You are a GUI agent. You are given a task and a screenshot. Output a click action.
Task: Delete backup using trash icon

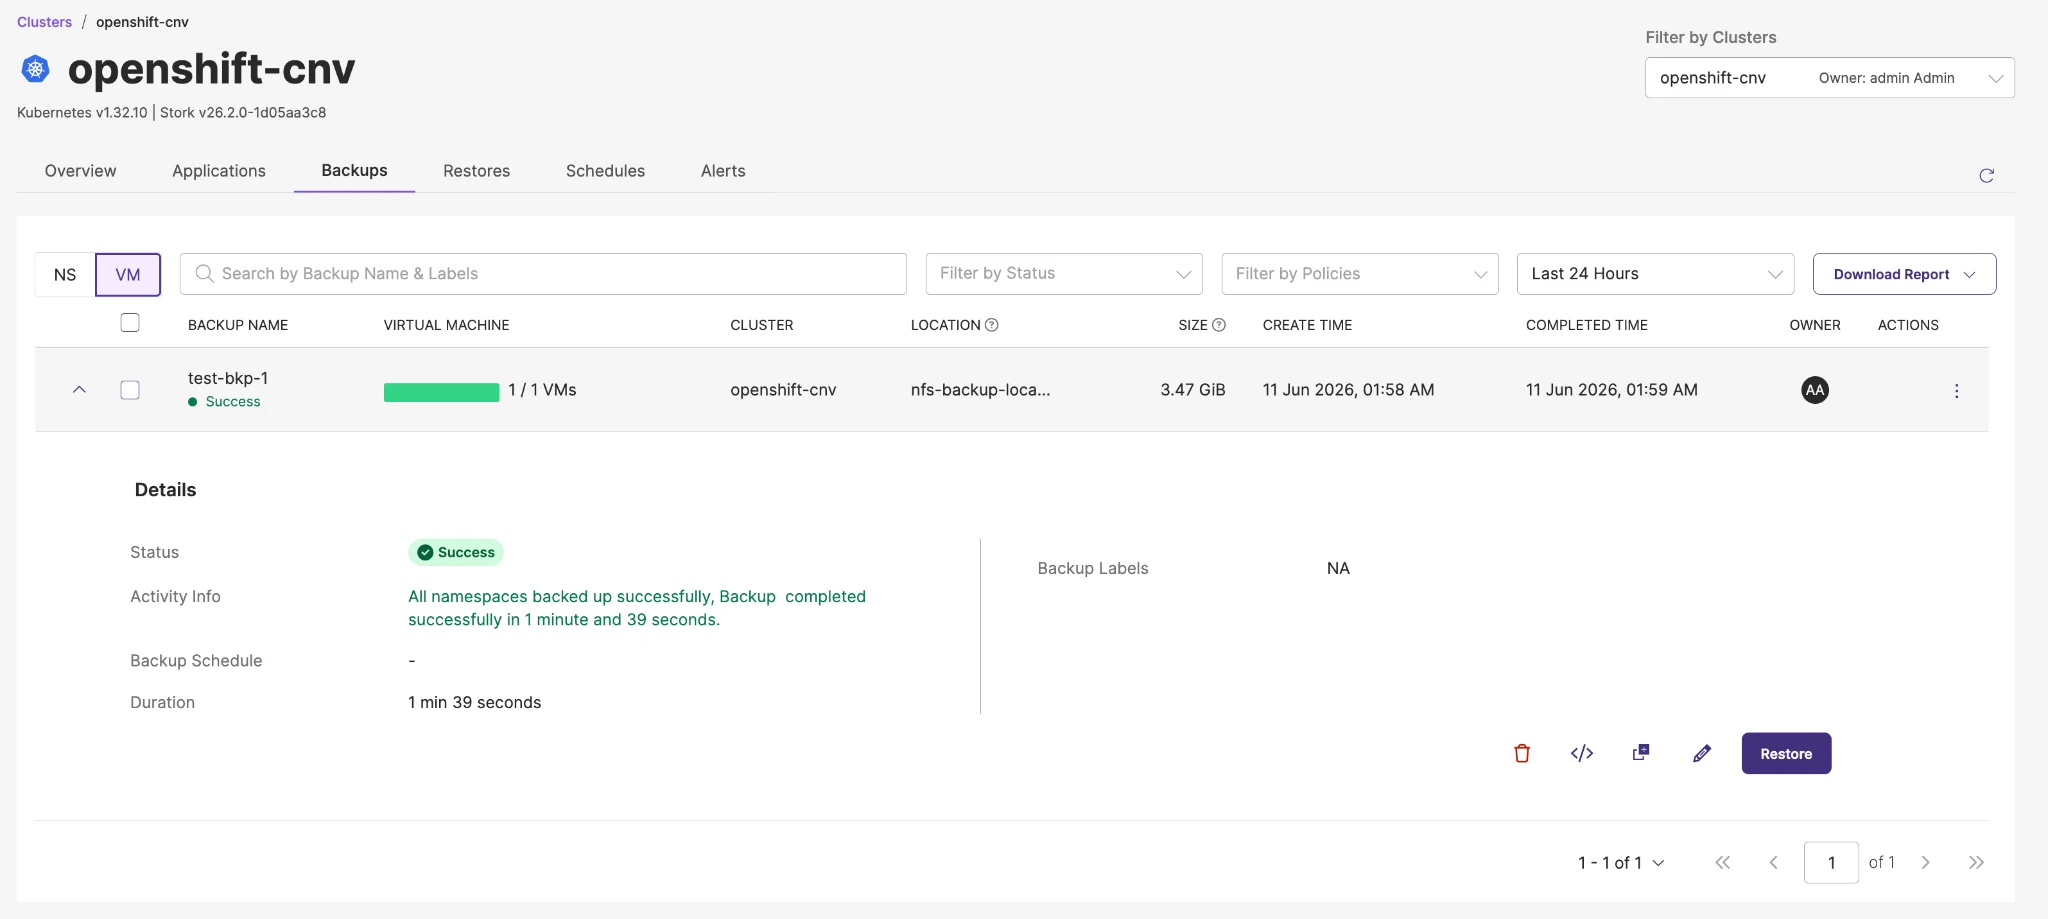coord(1522,753)
